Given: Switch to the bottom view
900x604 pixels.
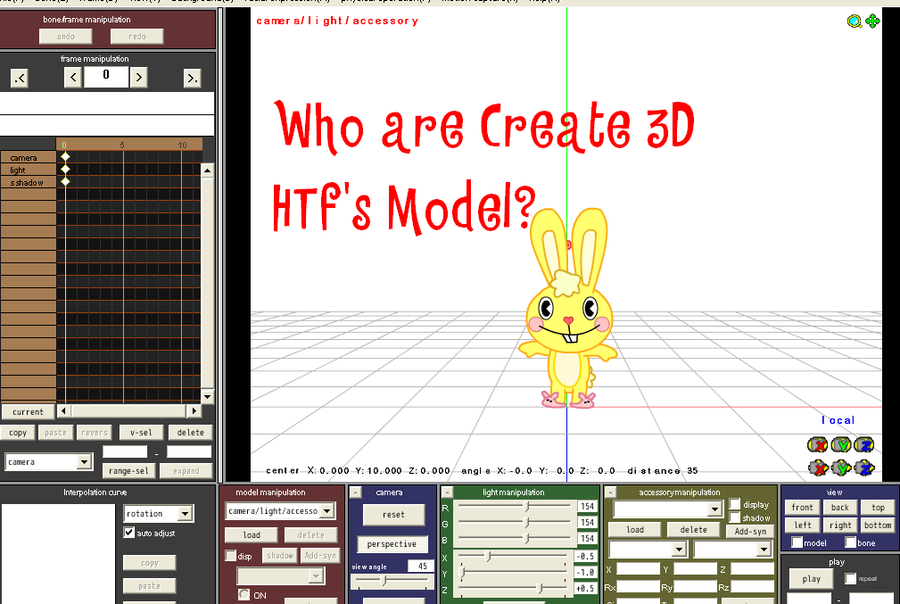Looking at the screenshot, I should pyautogui.click(x=878, y=525).
